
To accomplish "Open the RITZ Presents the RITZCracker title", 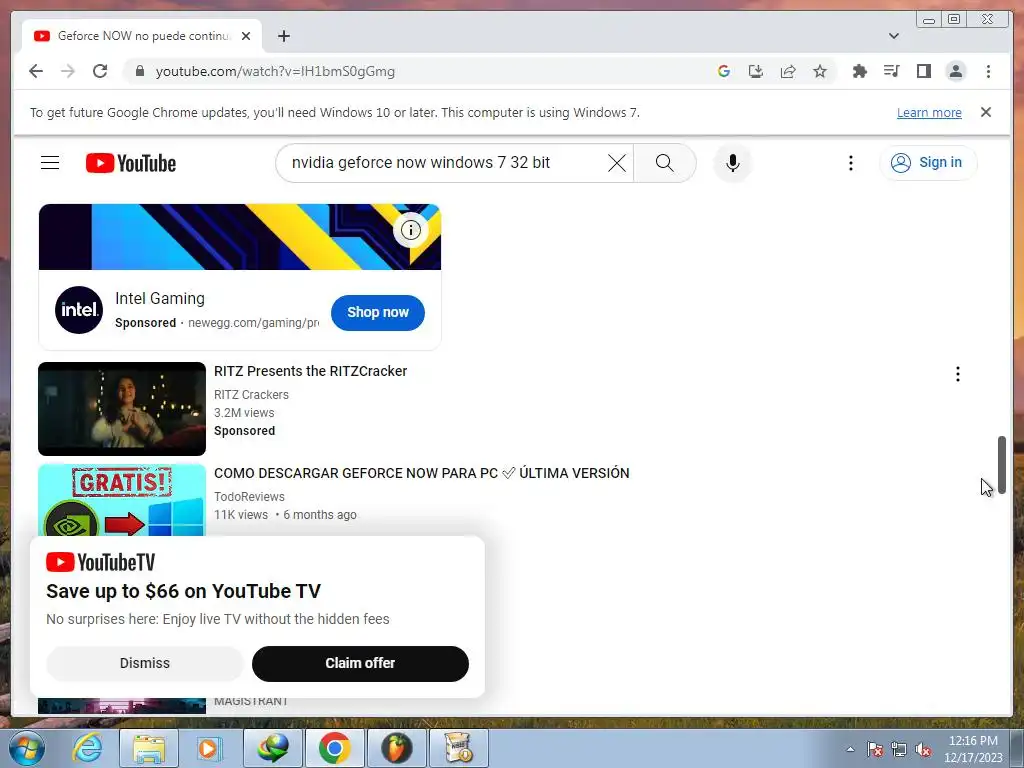I will (310, 371).
